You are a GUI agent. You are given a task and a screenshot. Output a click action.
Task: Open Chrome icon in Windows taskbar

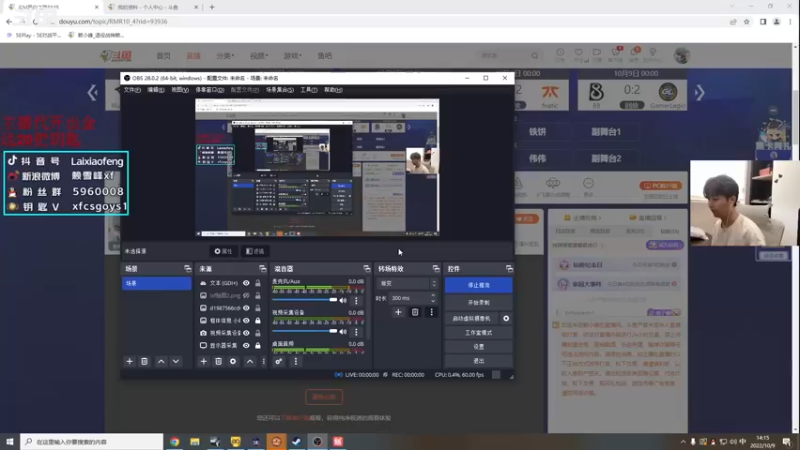(174, 442)
